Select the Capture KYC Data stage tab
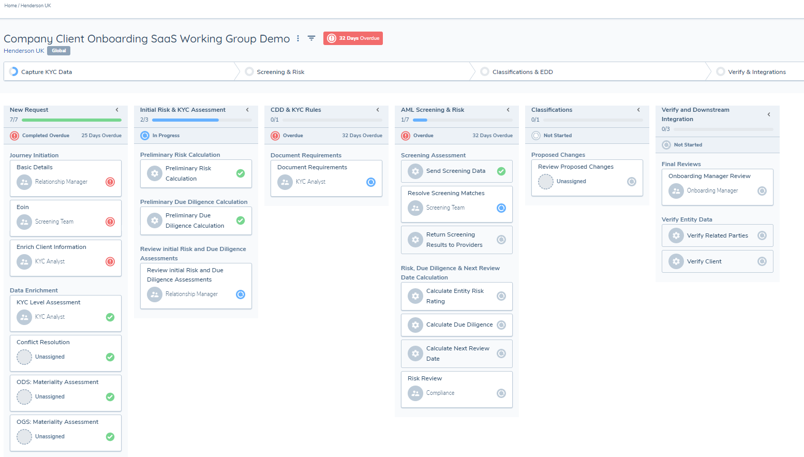The image size is (804, 457). [119, 72]
